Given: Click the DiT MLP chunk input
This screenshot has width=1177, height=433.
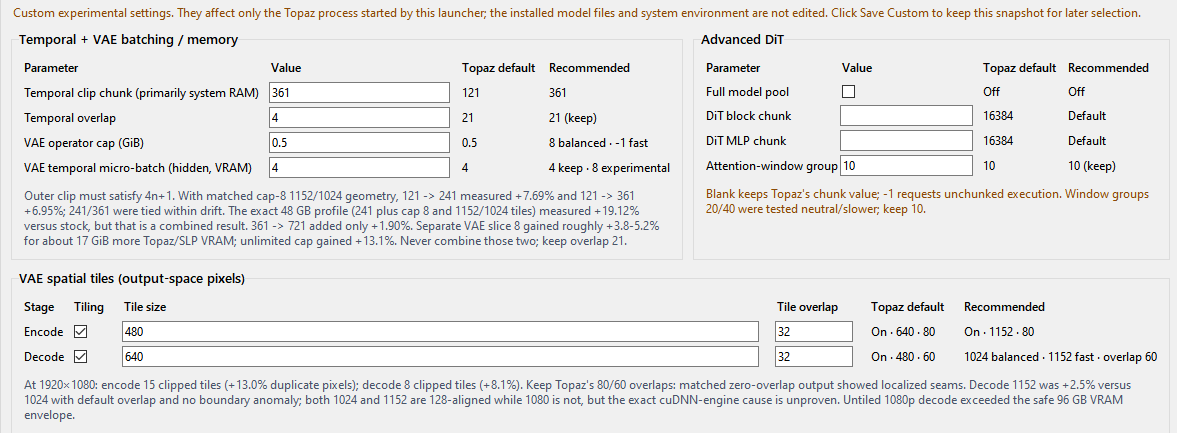Looking at the screenshot, I should 907,140.
